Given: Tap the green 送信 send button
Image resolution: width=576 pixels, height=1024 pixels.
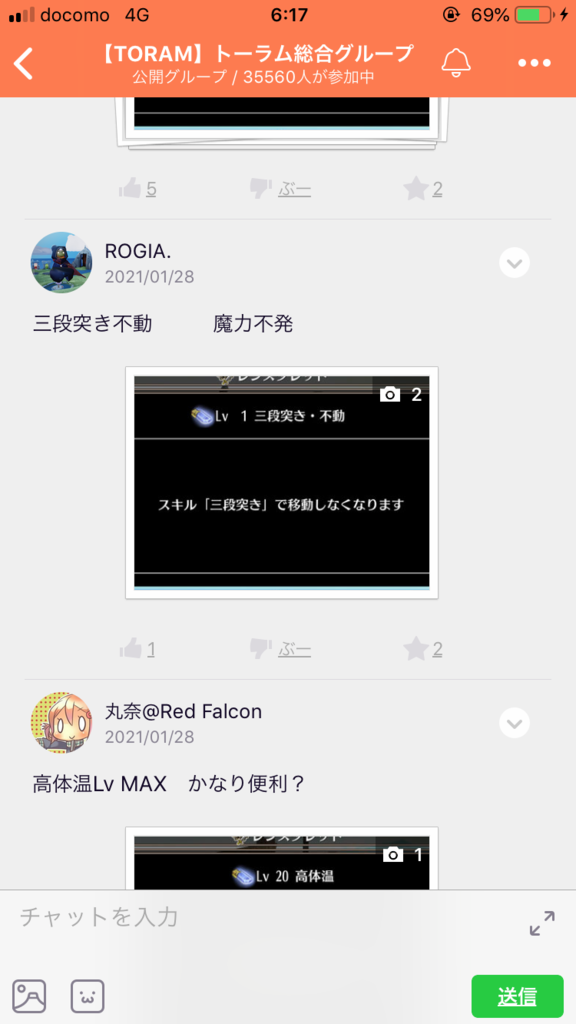Looking at the screenshot, I should click(517, 997).
